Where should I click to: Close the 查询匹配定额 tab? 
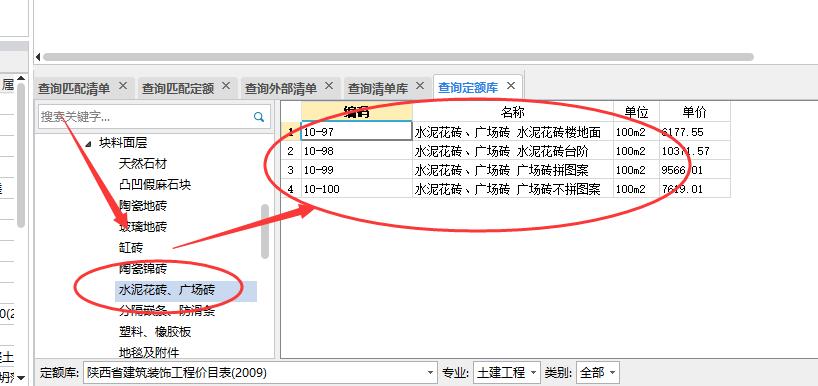(x=226, y=86)
